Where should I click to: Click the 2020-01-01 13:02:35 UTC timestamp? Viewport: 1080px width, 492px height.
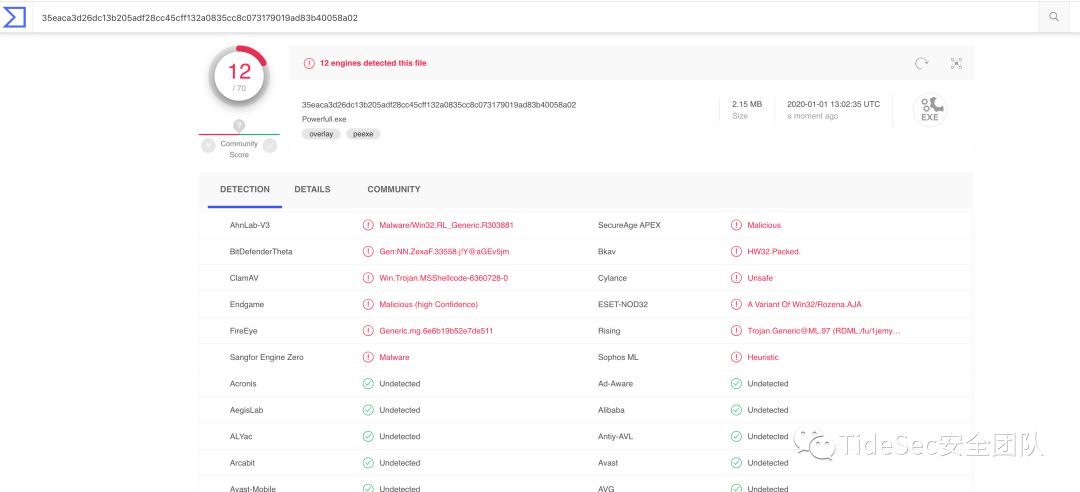pyautogui.click(x=833, y=105)
